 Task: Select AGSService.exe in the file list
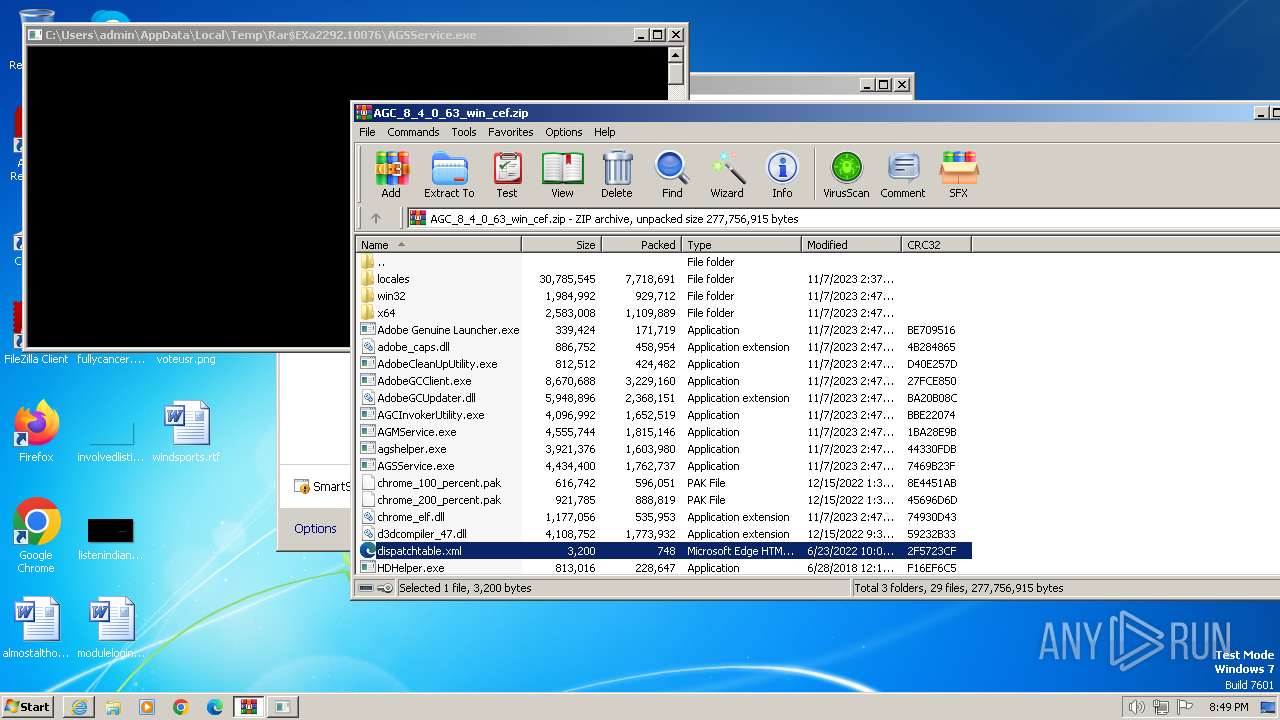(415, 466)
